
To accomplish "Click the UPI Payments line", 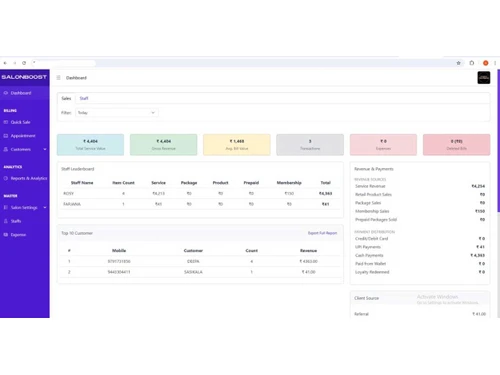I will pyautogui.click(x=420, y=247).
